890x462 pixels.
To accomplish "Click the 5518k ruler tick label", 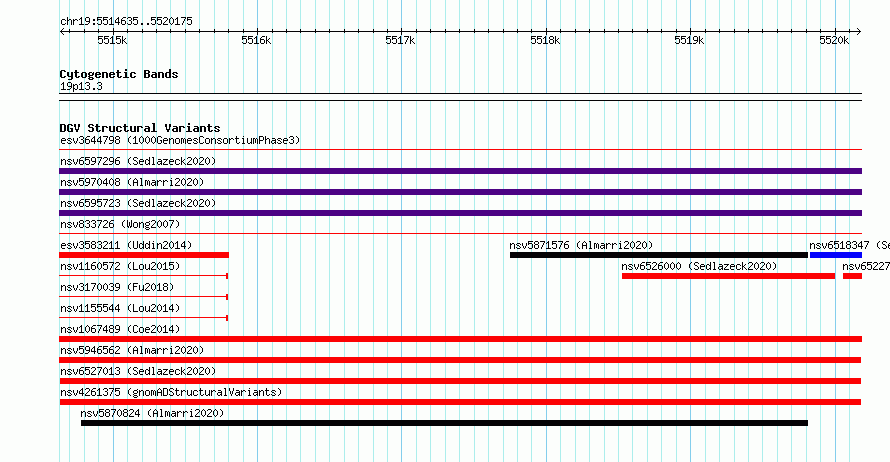I will click(x=545, y=40).
